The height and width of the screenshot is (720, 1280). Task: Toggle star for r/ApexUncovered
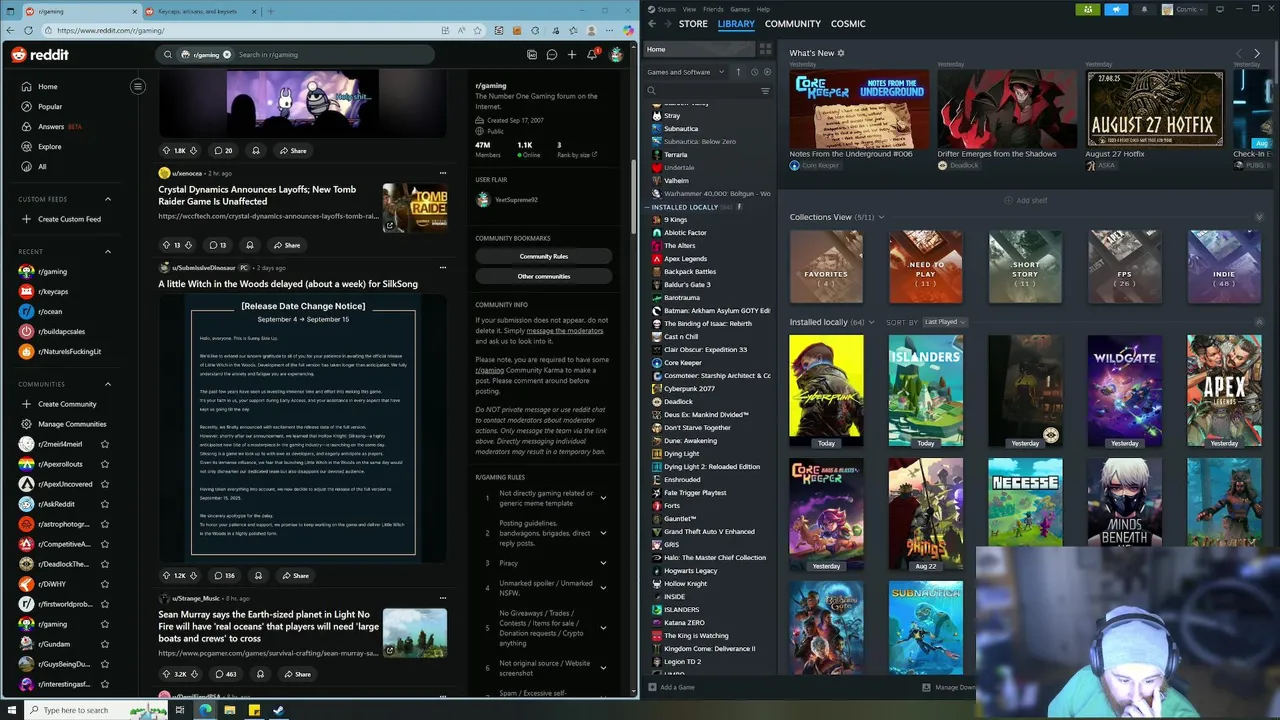104,484
